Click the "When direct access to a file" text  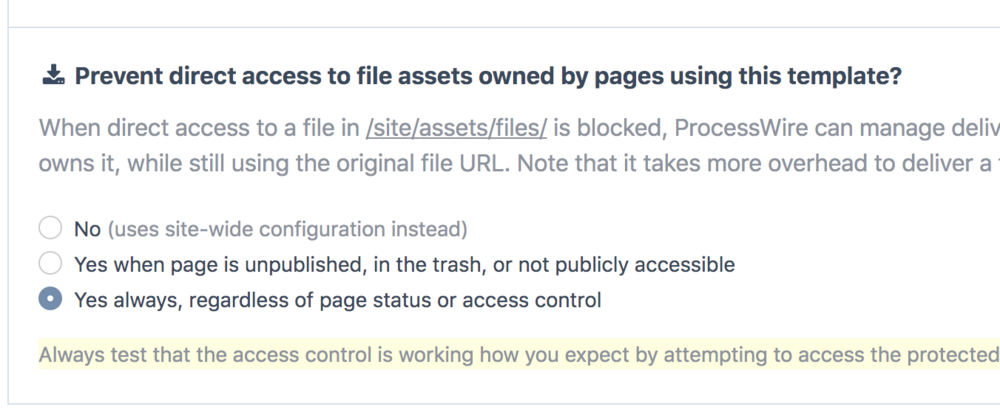pos(200,128)
